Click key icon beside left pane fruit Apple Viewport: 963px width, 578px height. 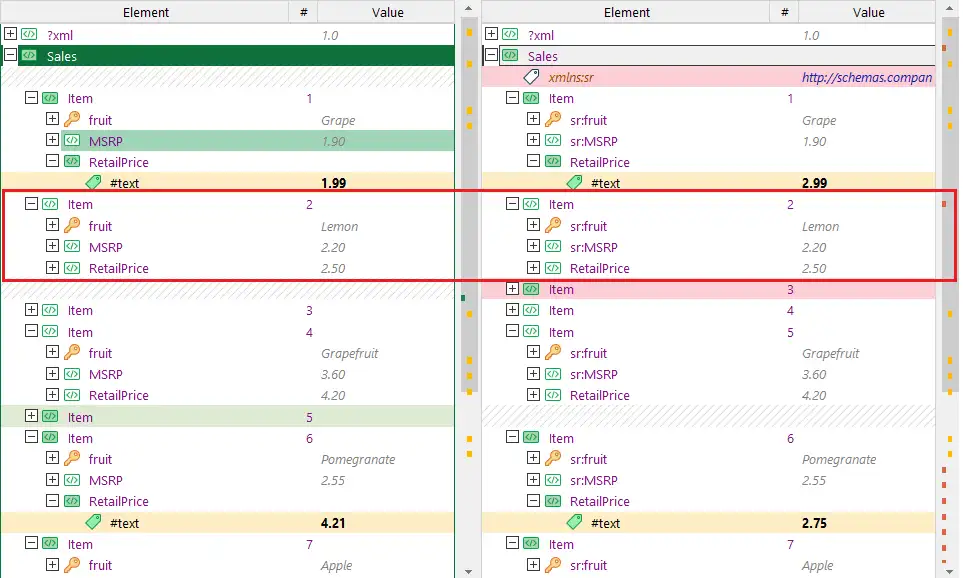(72, 564)
